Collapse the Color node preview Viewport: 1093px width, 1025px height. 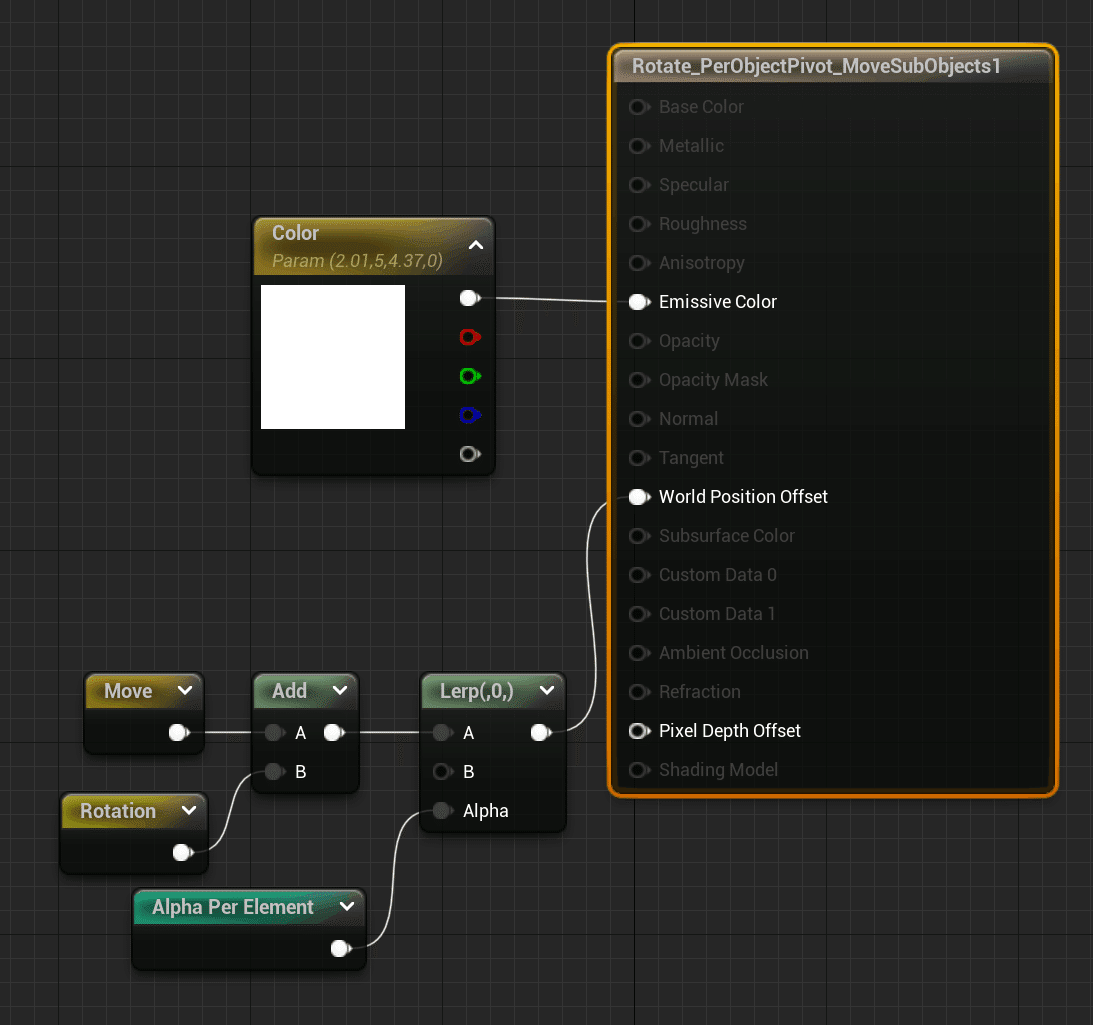[476, 245]
